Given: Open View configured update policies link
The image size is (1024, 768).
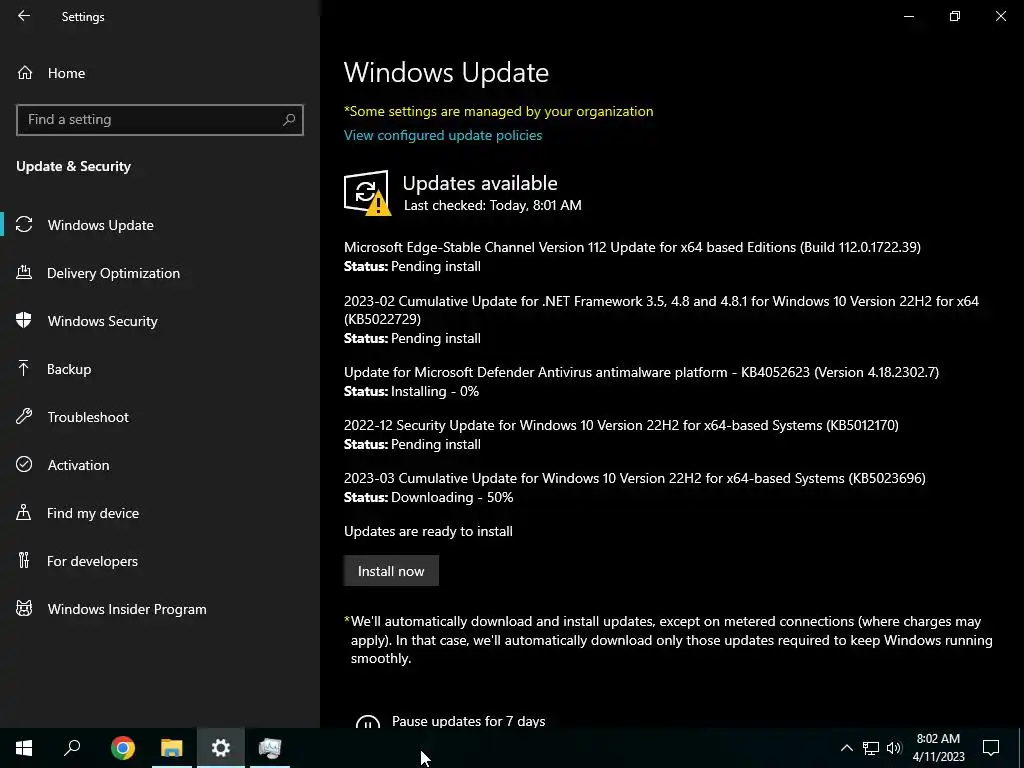Looking at the screenshot, I should tap(443, 135).
